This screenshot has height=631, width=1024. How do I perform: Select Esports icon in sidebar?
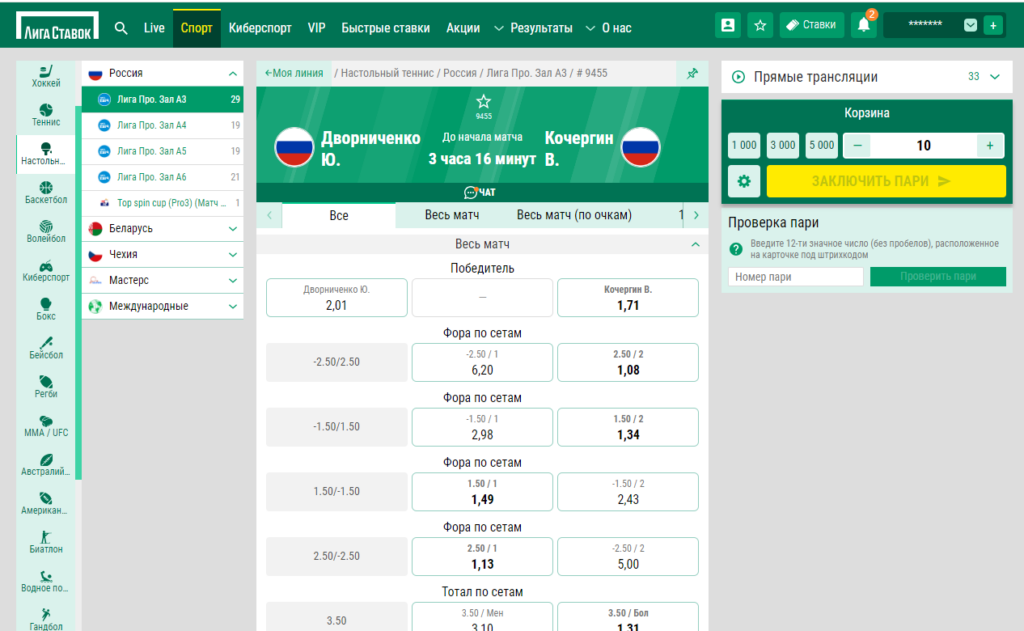(46, 270)
